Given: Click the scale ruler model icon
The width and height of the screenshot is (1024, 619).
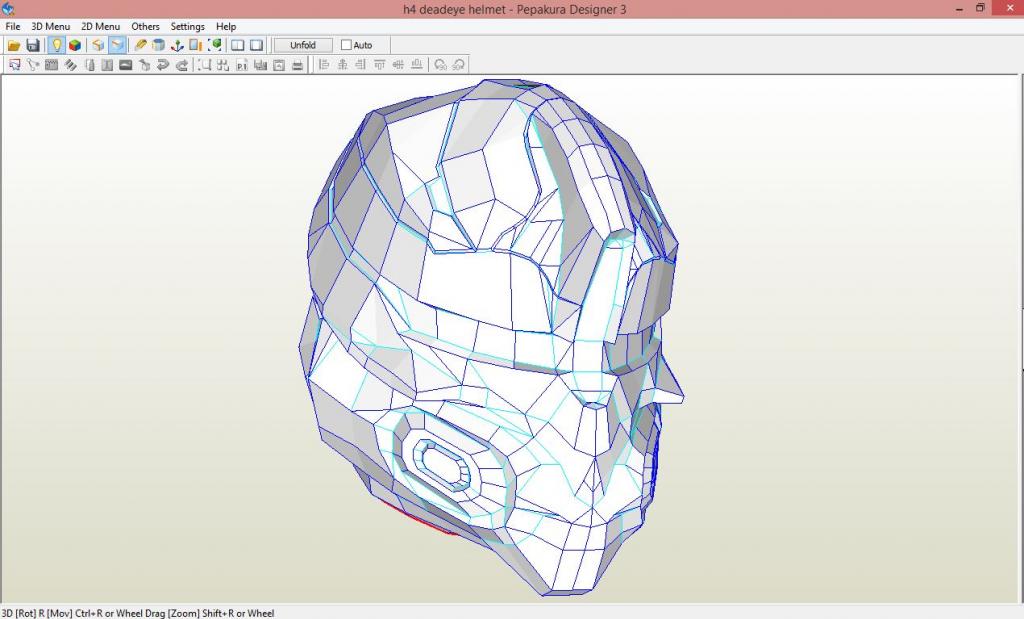Looking at the screenshot, I should coord(195,45).
